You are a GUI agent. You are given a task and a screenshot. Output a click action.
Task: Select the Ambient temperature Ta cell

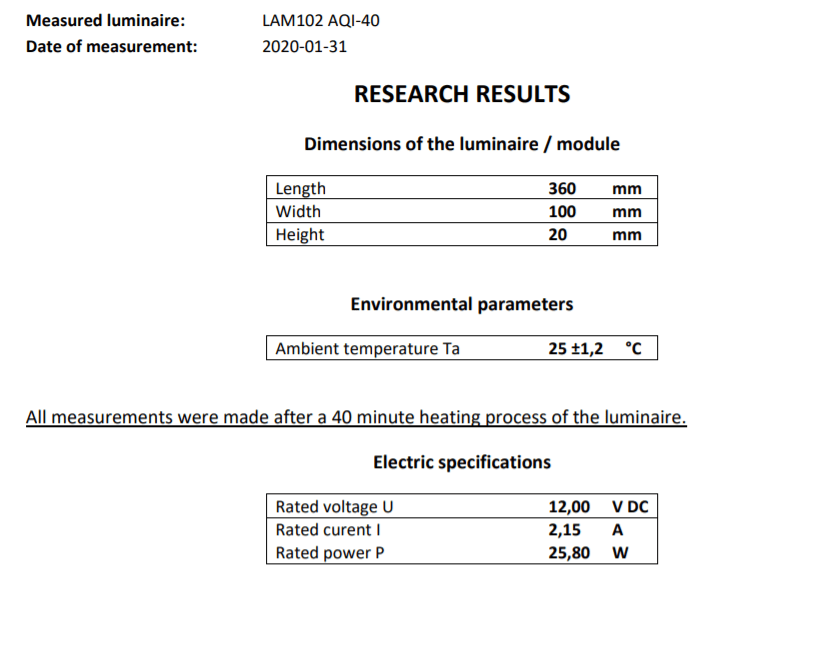tap(367, 349)
